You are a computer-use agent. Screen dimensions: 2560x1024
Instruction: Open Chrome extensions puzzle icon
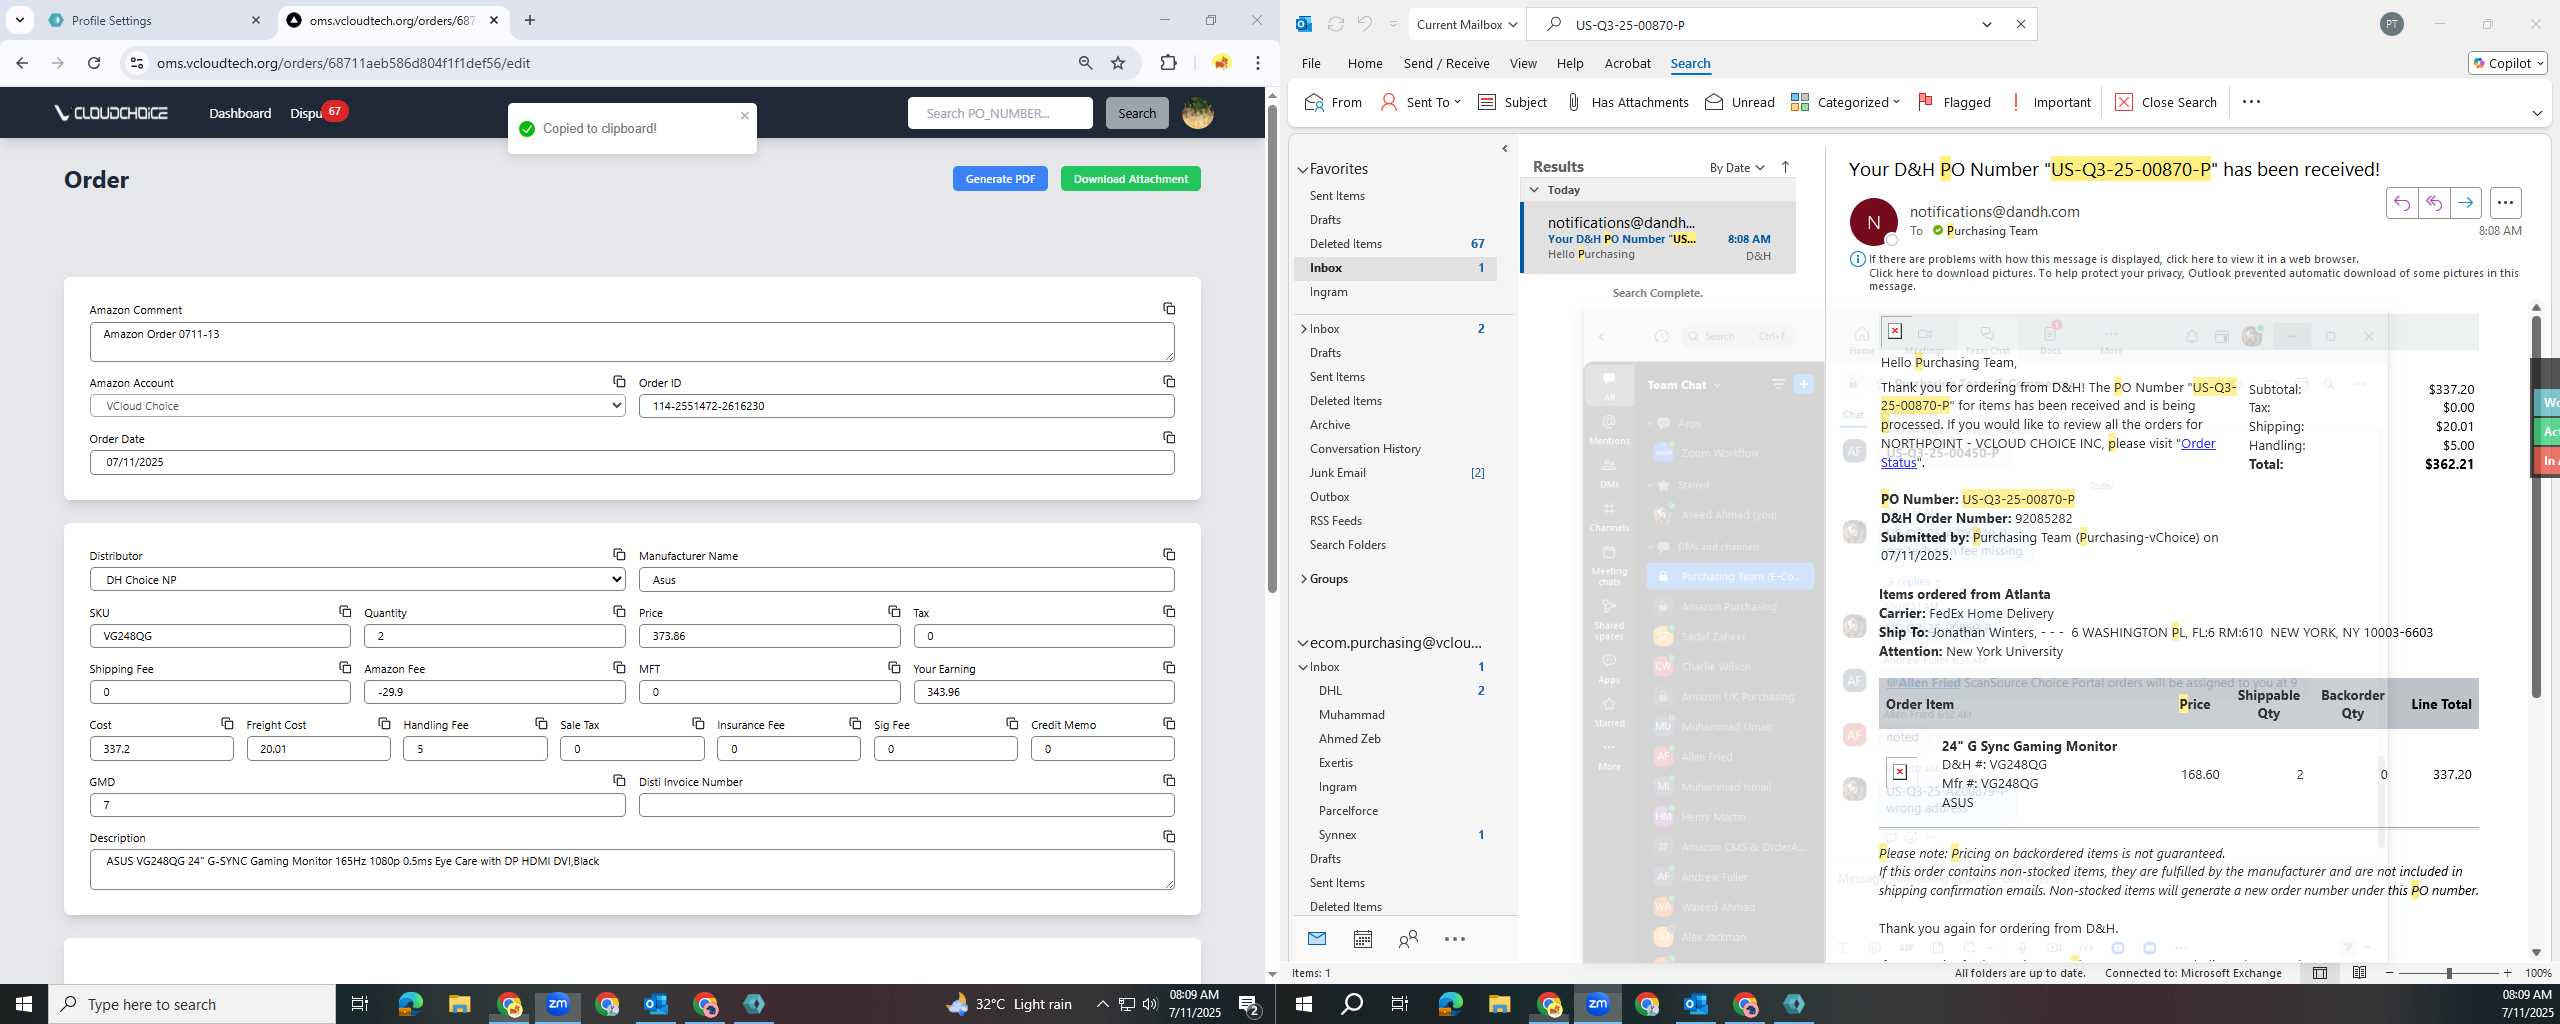tap(1168, 63)
